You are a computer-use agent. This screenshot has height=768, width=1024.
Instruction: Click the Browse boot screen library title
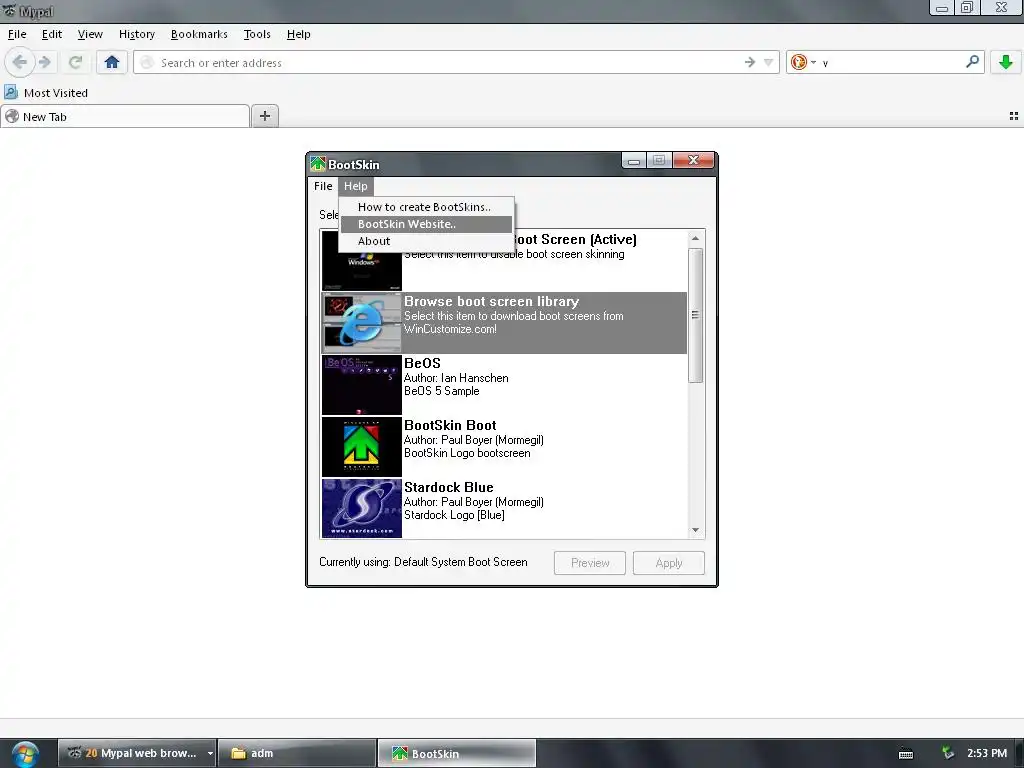491,301
